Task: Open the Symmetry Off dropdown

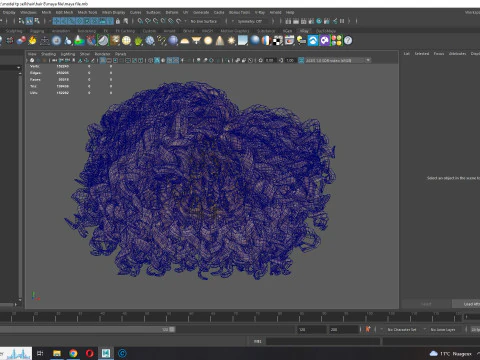Action: (249, 21)
